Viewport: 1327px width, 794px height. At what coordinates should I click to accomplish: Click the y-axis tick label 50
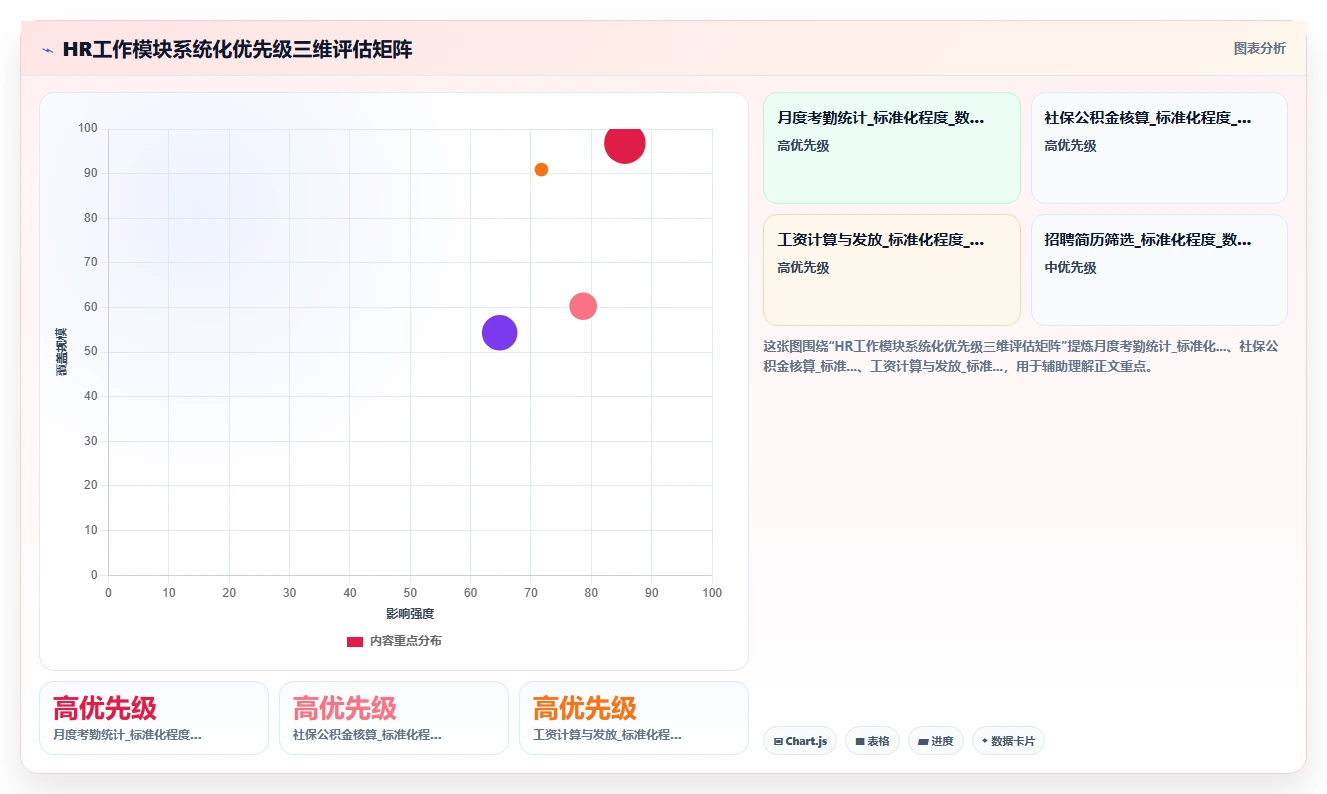[x=91, y=352]
